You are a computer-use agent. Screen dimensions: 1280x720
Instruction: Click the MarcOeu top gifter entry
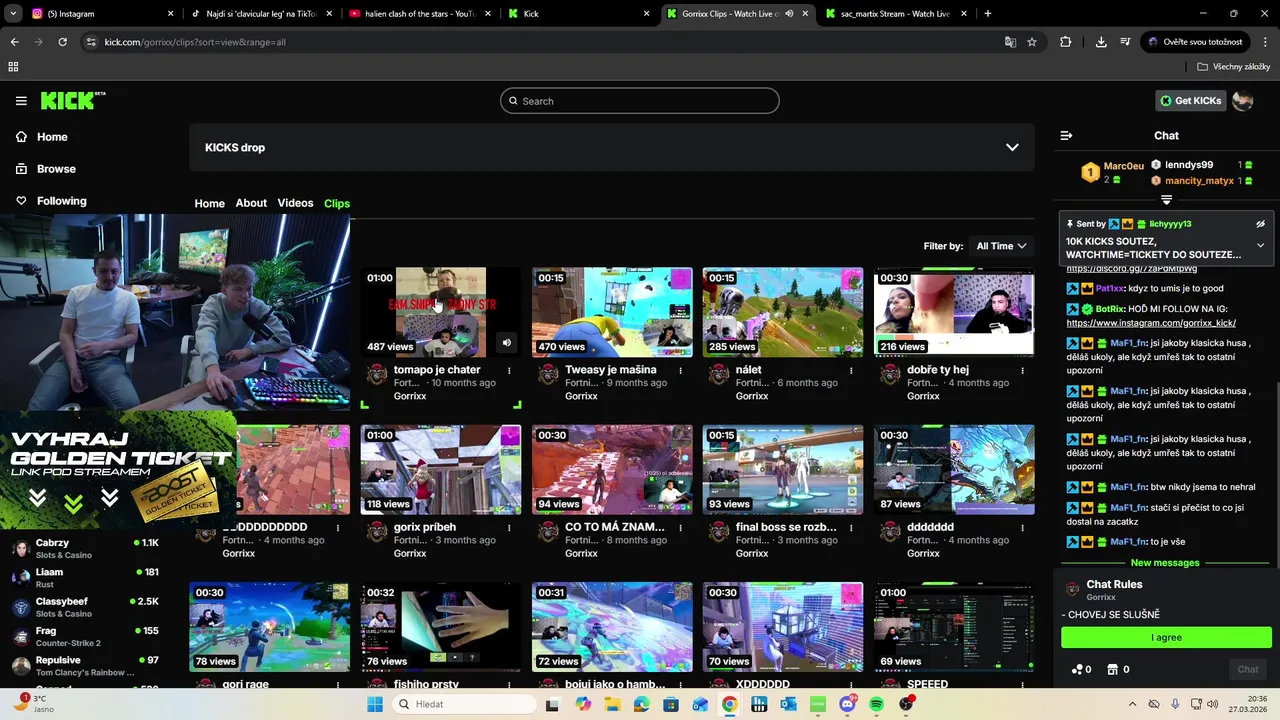tap(1112, 172)
